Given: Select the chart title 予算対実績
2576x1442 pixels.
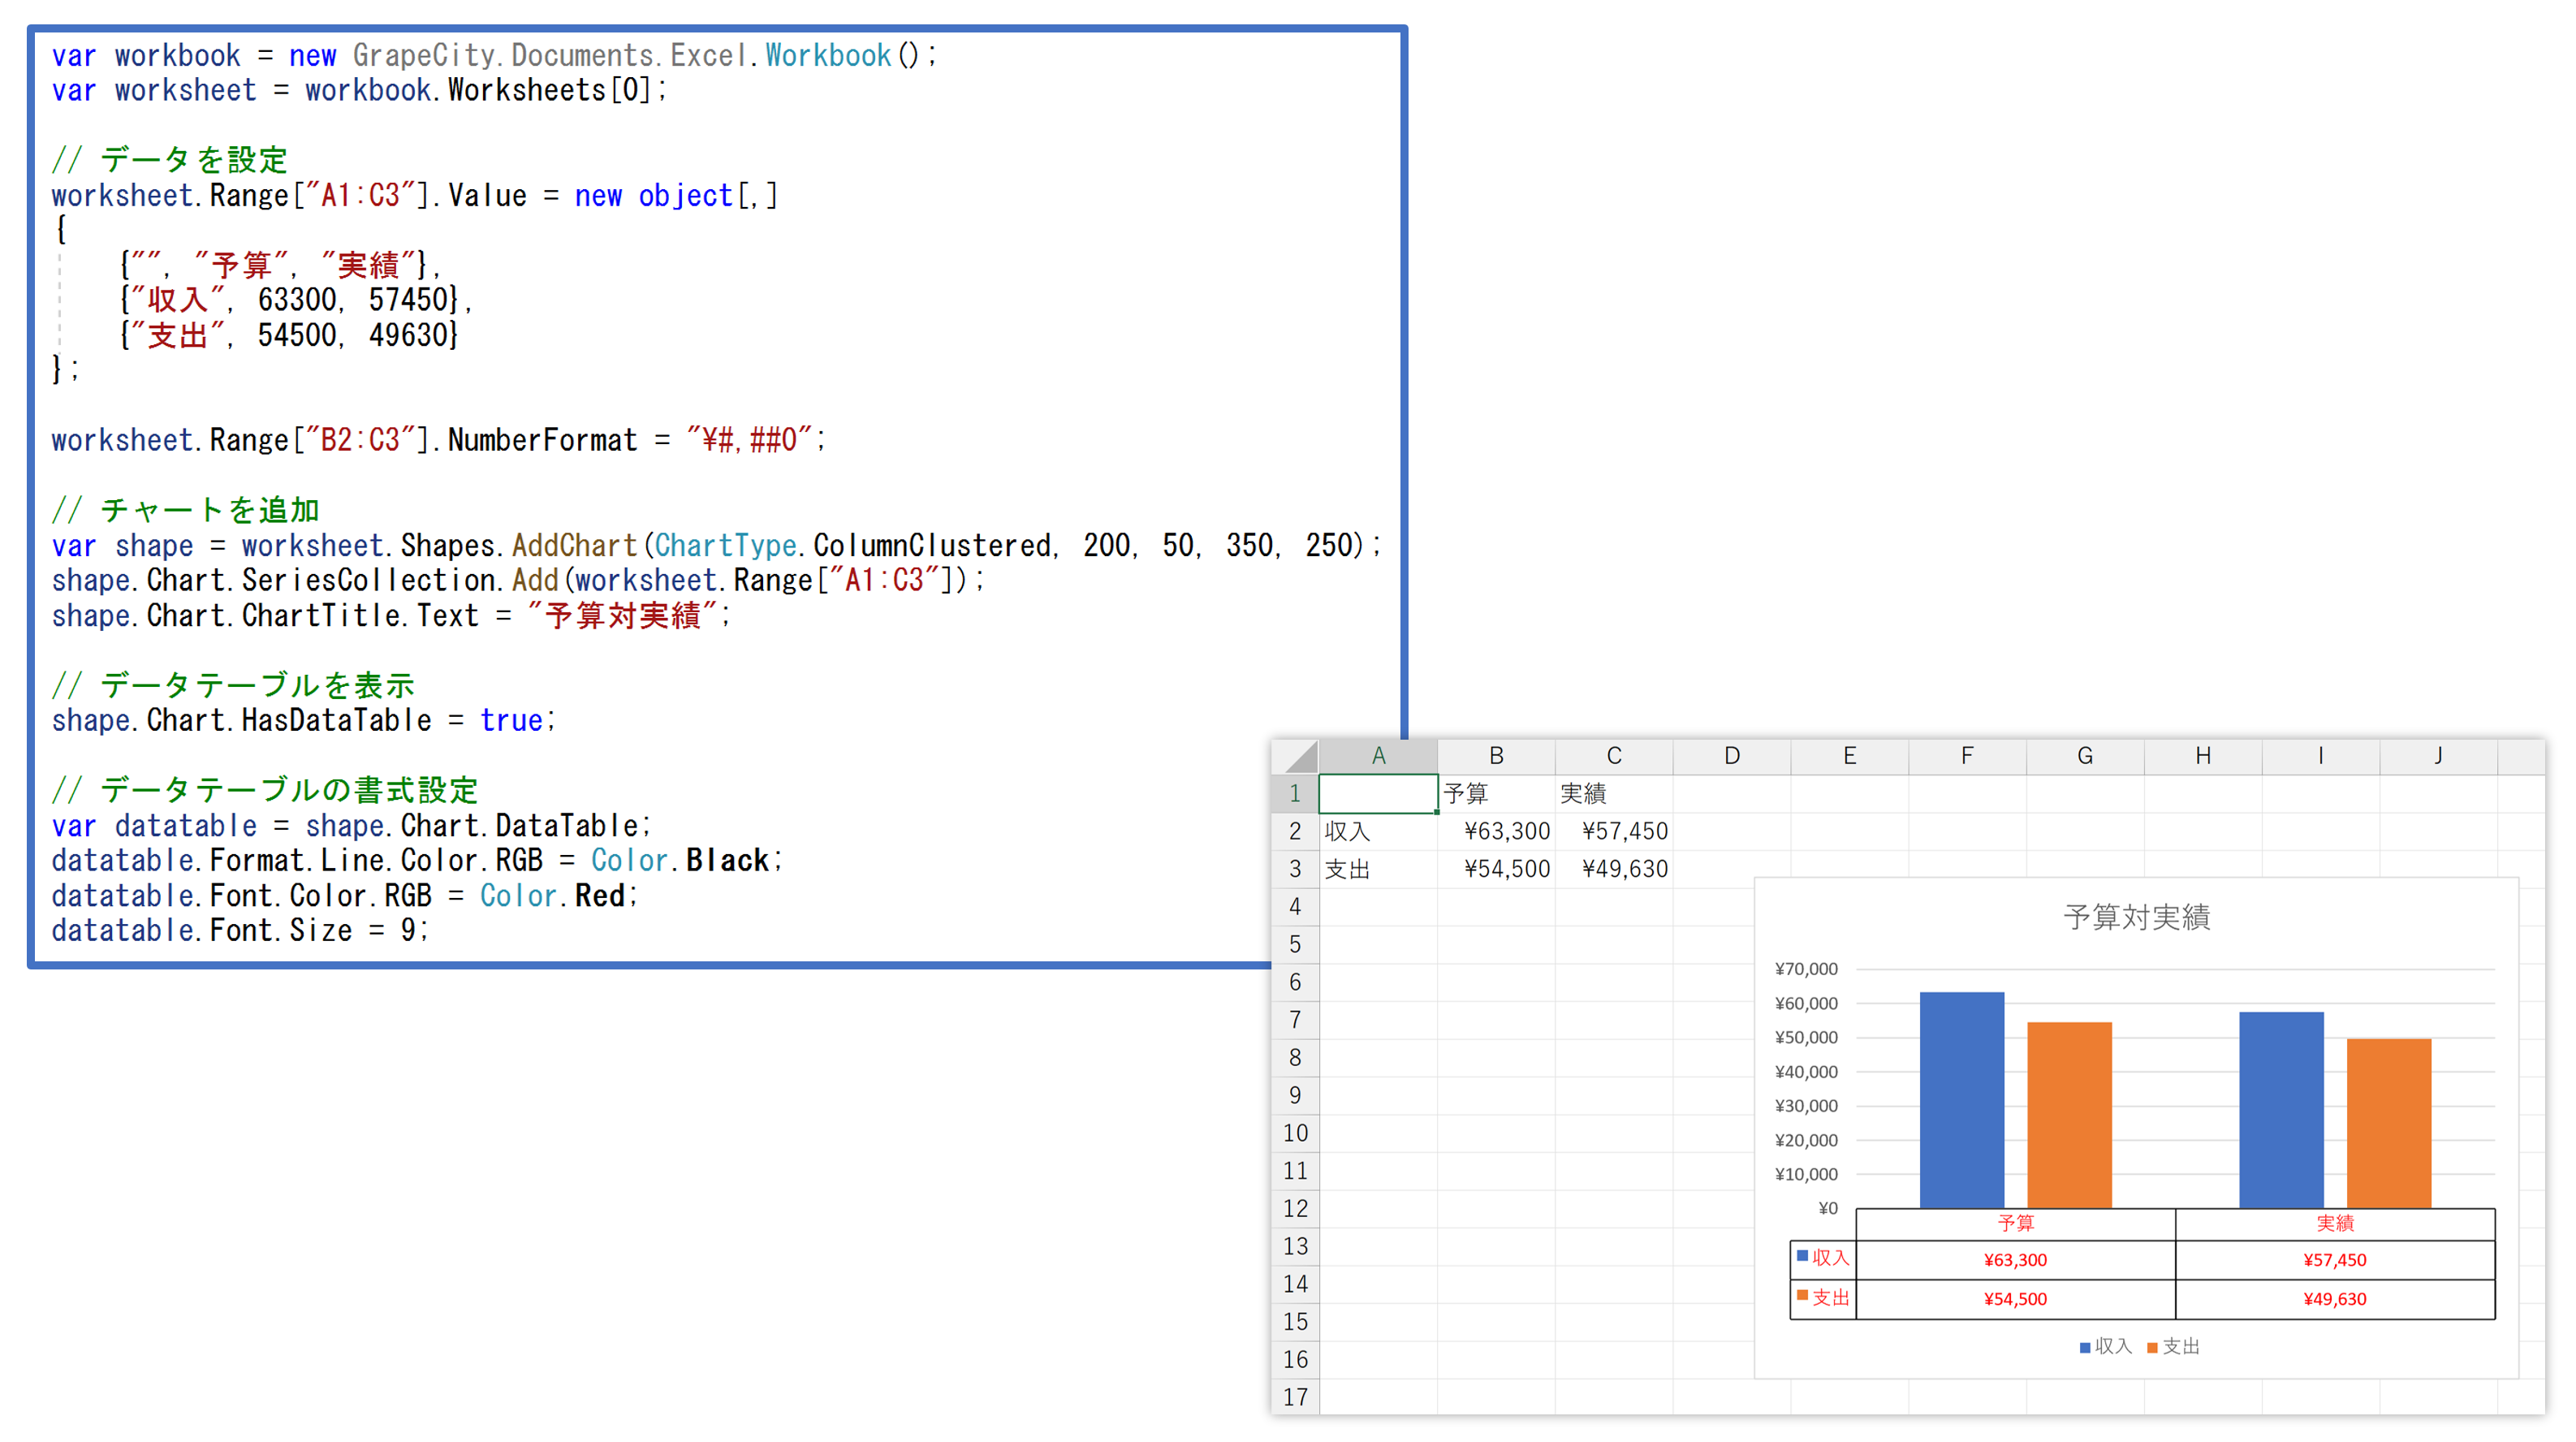Looking at the screenshot, I should (2136, 917).
